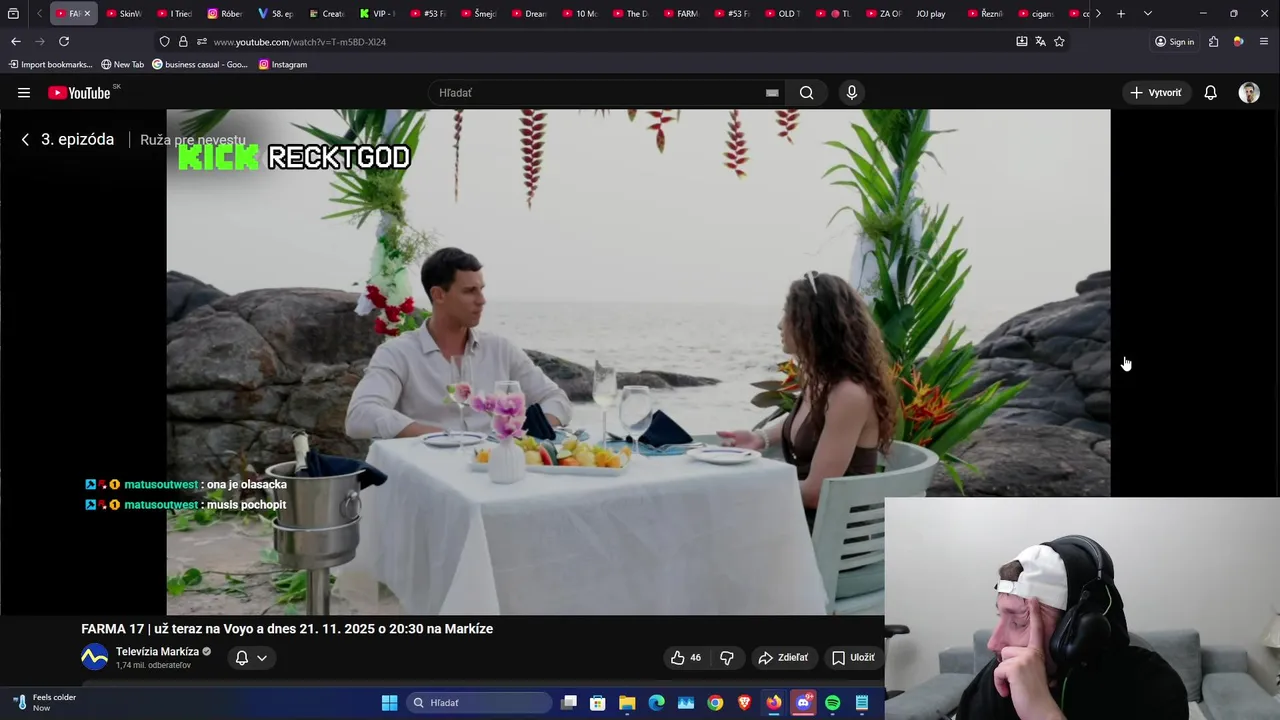The width and height of the screenshot is (1280, 720).
Task: Open Discord from the taskbar
Action: [803, 703]
